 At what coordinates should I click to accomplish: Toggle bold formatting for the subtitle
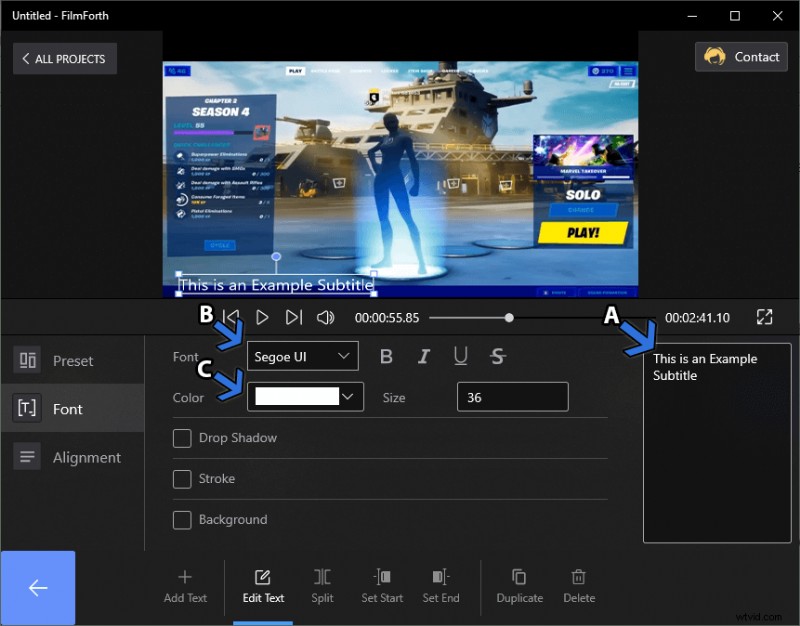[x=387, y=356]
